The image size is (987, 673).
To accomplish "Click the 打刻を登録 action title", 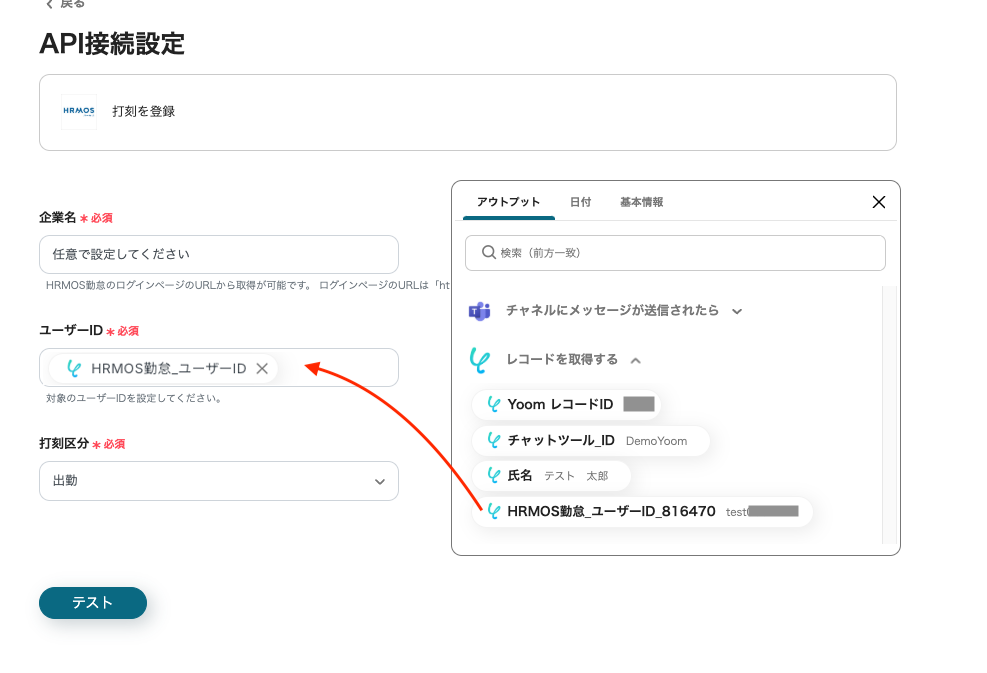I will [144, 111].
